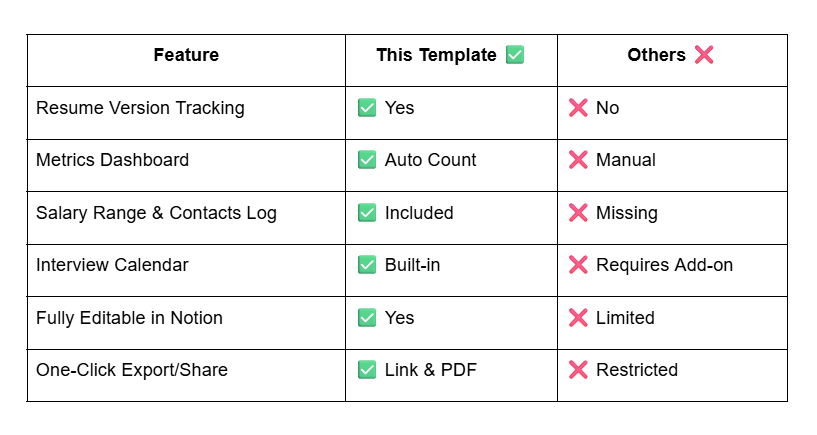The height and width of the screenshot is (435, 817).
Task: Select the Resume Version Tracking cell
Action: [x=140, y=108]
